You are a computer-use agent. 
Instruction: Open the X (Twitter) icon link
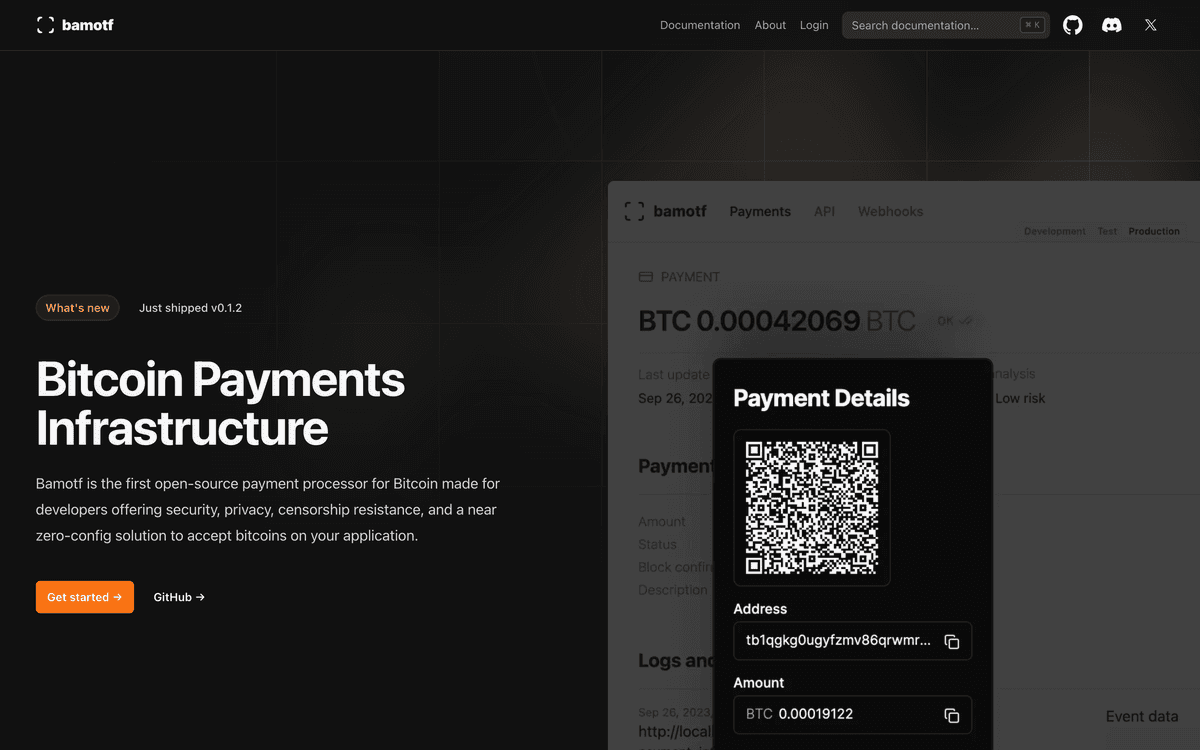1151,25
